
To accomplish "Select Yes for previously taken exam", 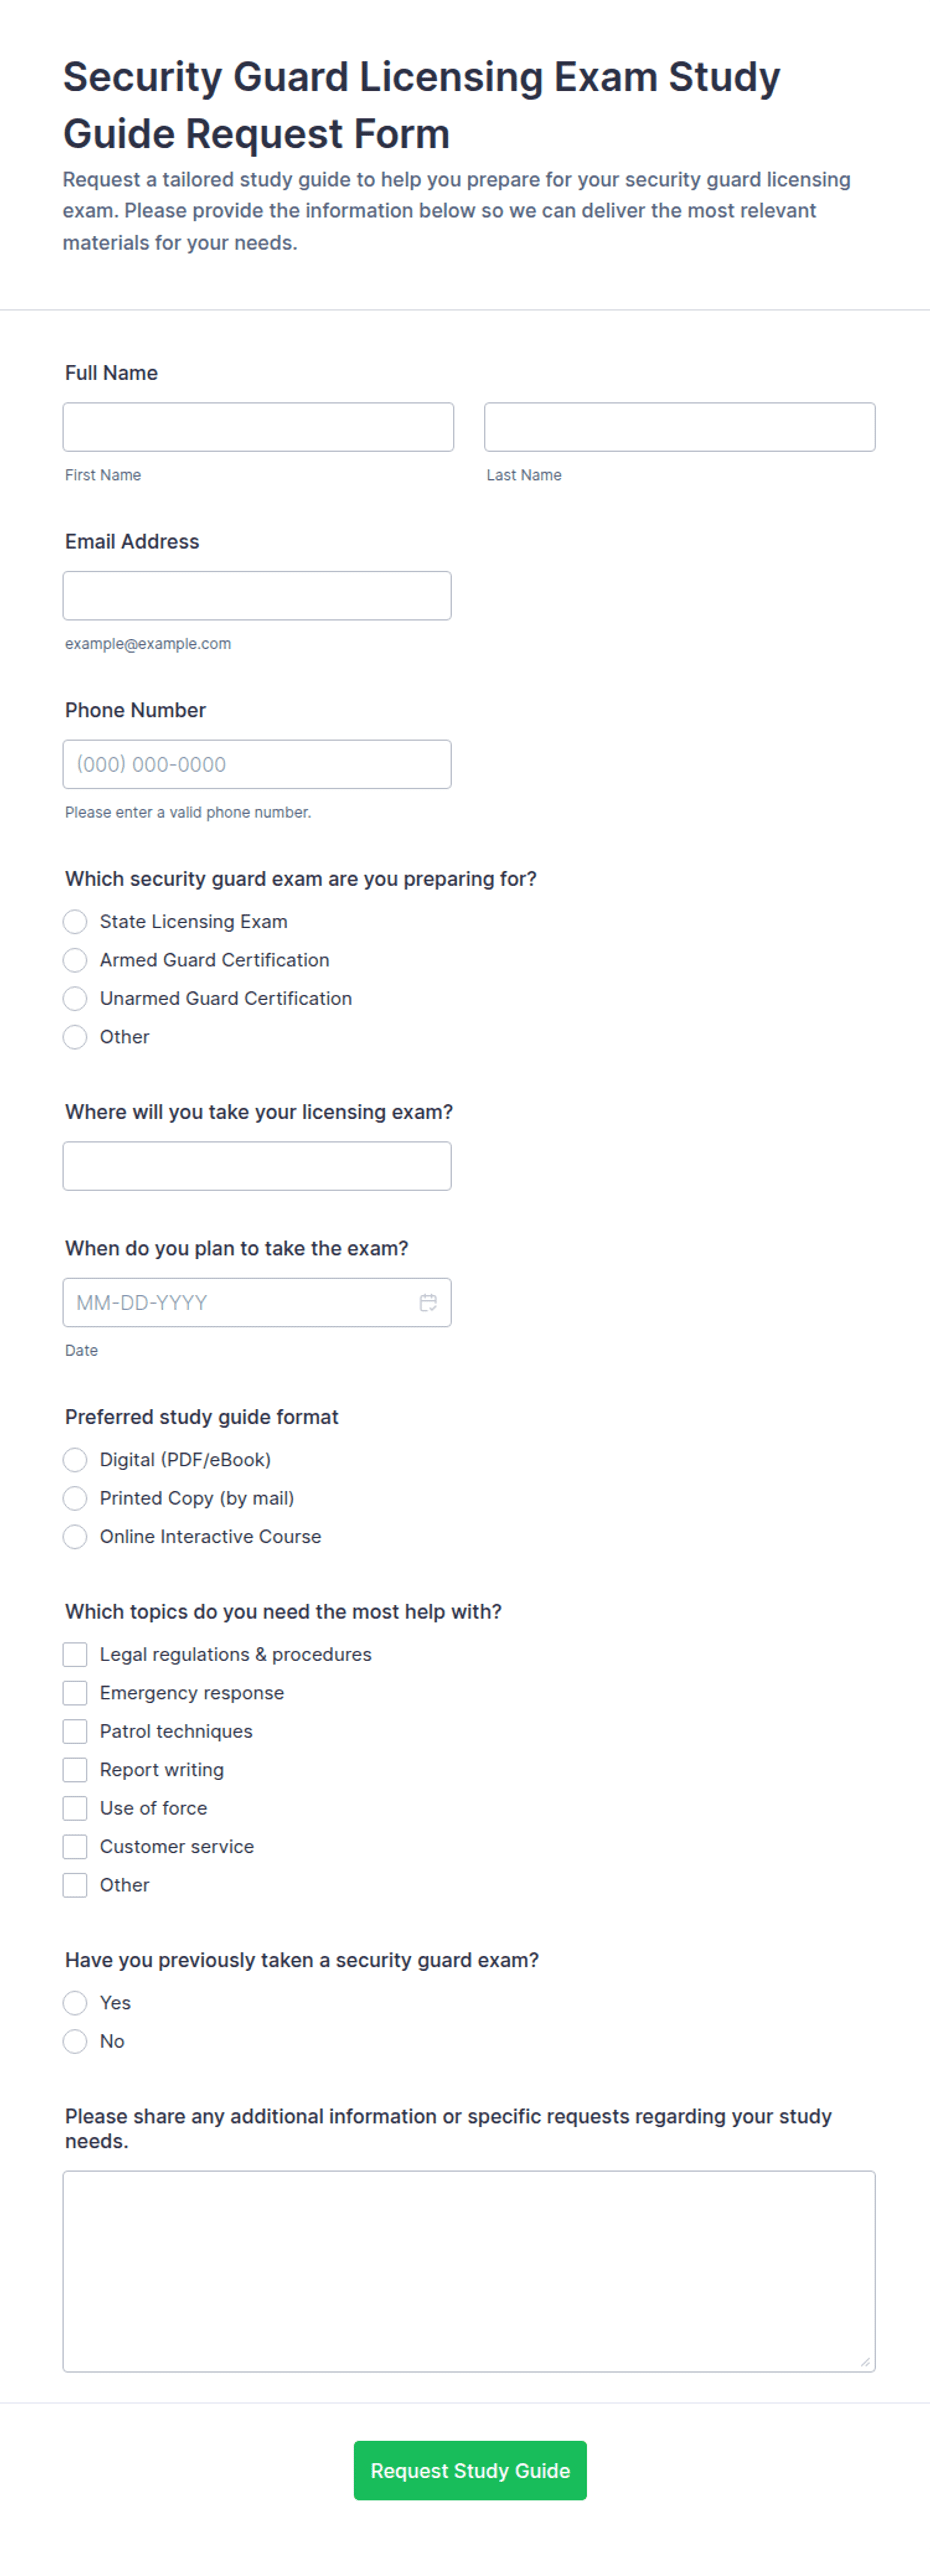I will tap(75, 2003).
